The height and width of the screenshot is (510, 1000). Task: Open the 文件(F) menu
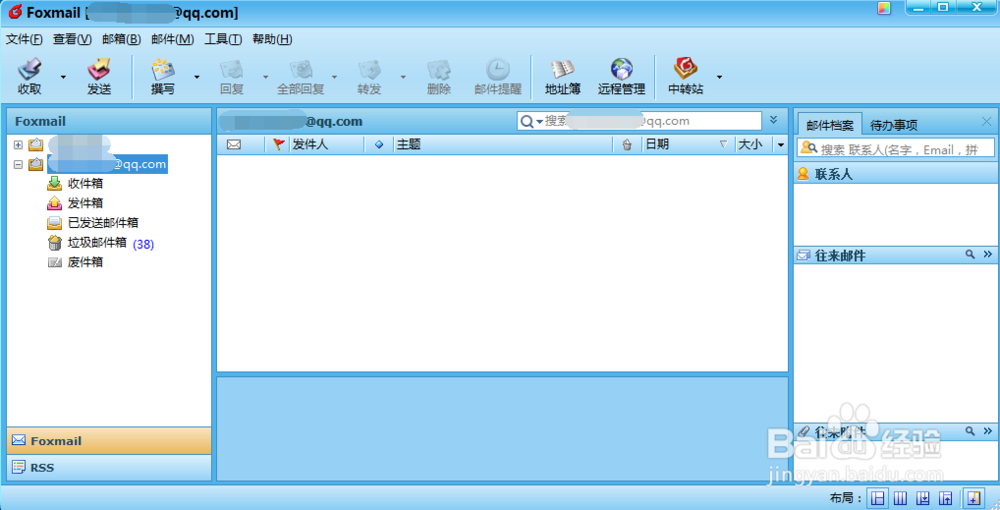[24, 40]
